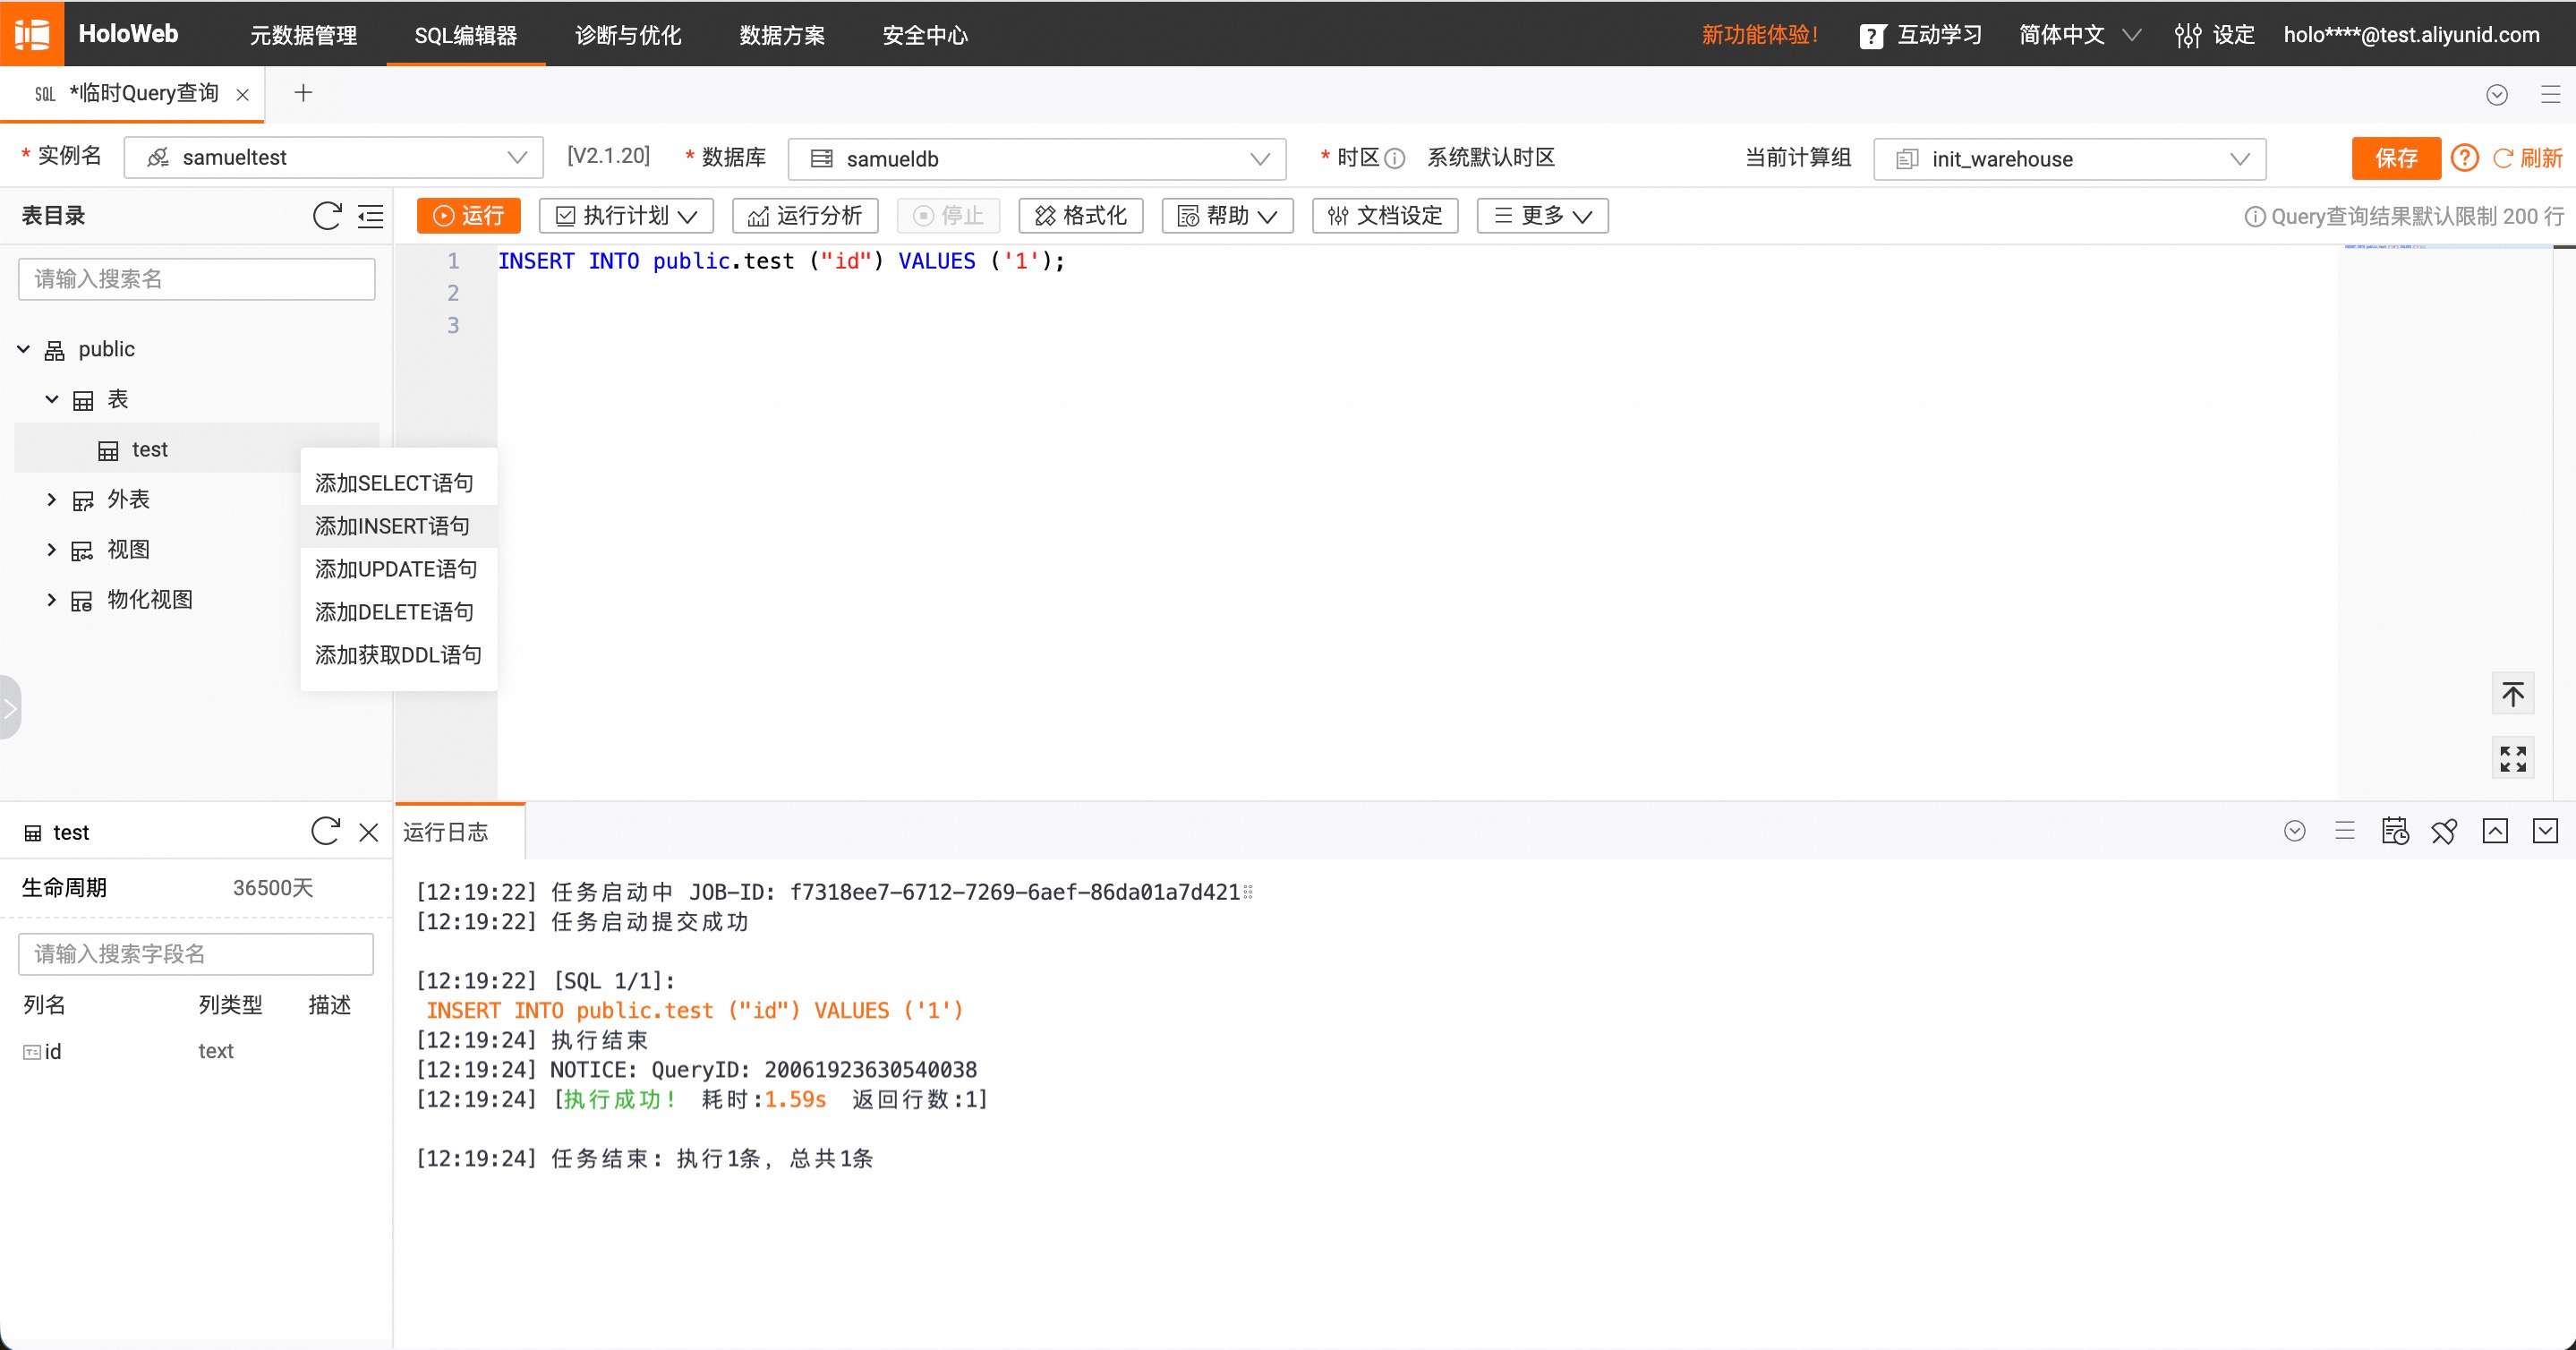2576x1350 pixels.
Task: Select the test table icon in tree
Action: [108, 451]
